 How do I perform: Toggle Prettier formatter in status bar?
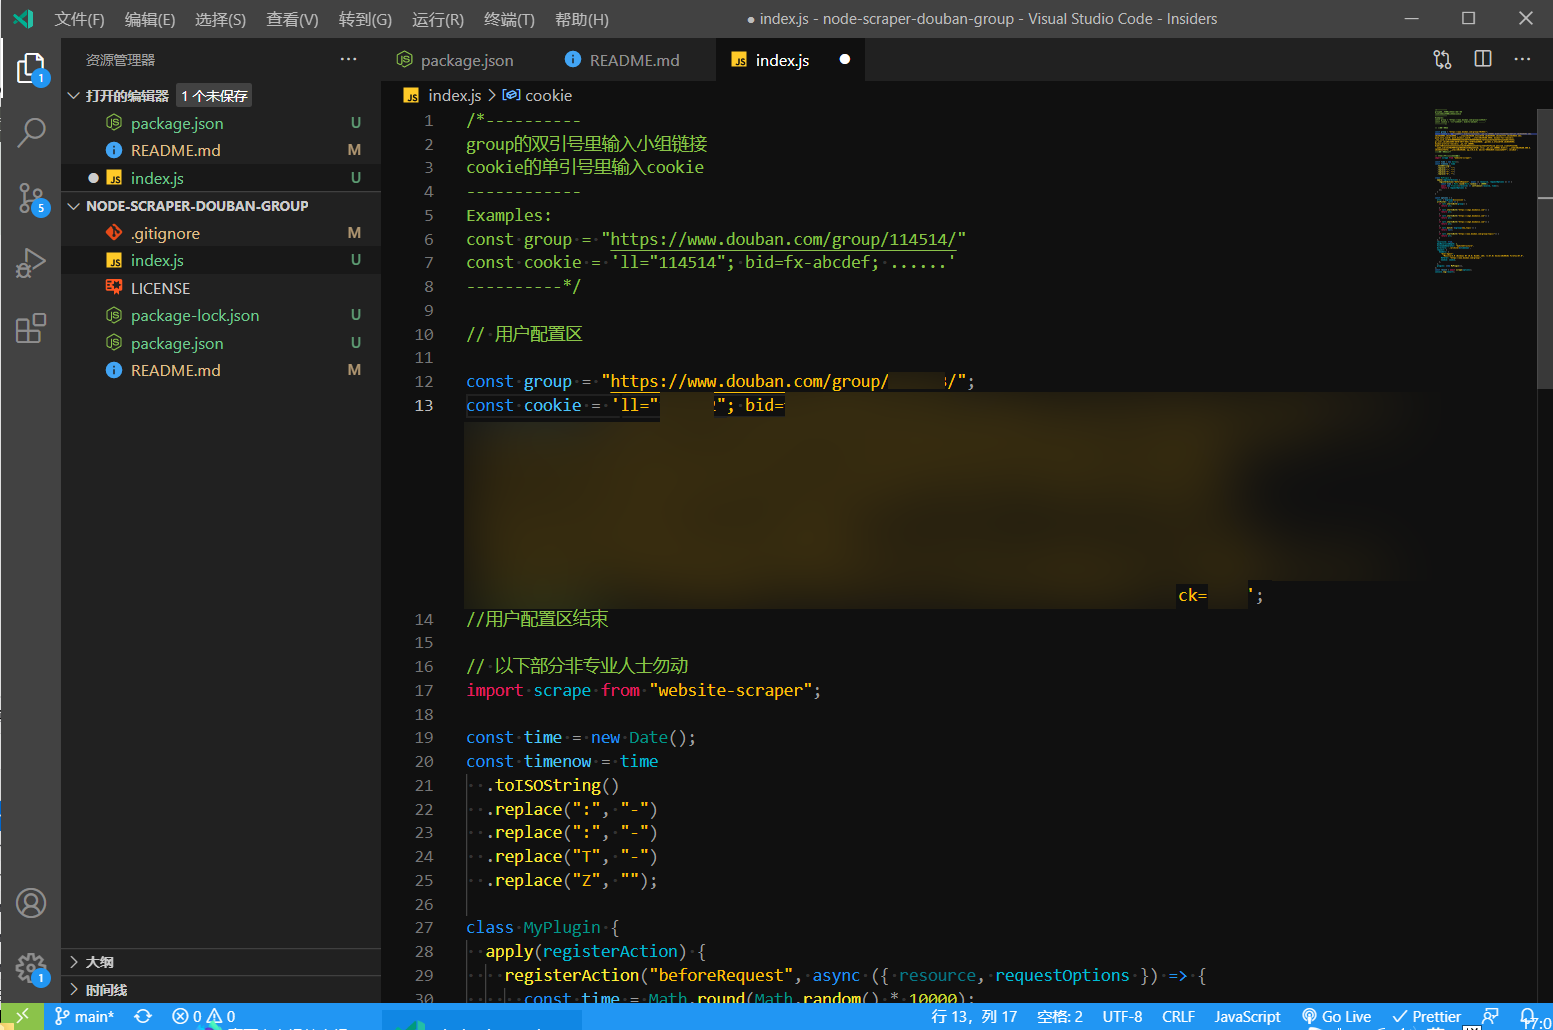pos(1427,1016)
